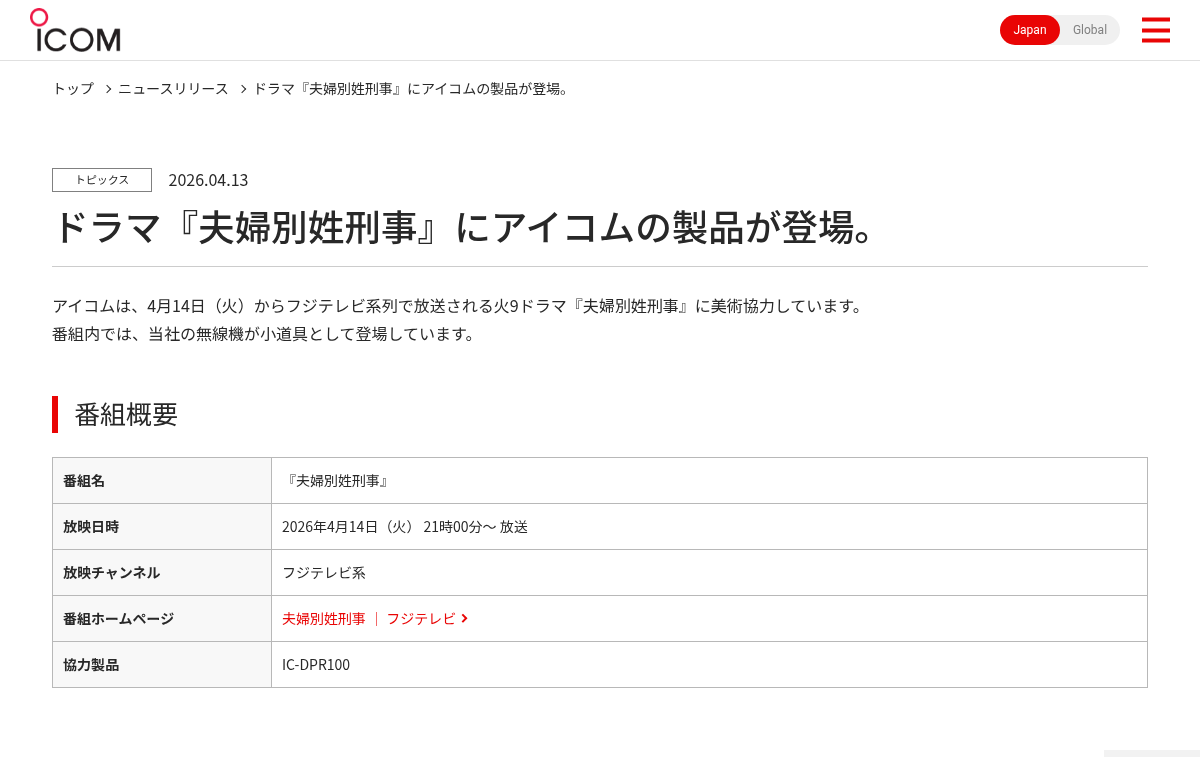The width and height of the screenshot is (1200, 757).
Task: Click current page breadcrumb ドラマ『夫婦別姓刑事』
Action: 412,88
